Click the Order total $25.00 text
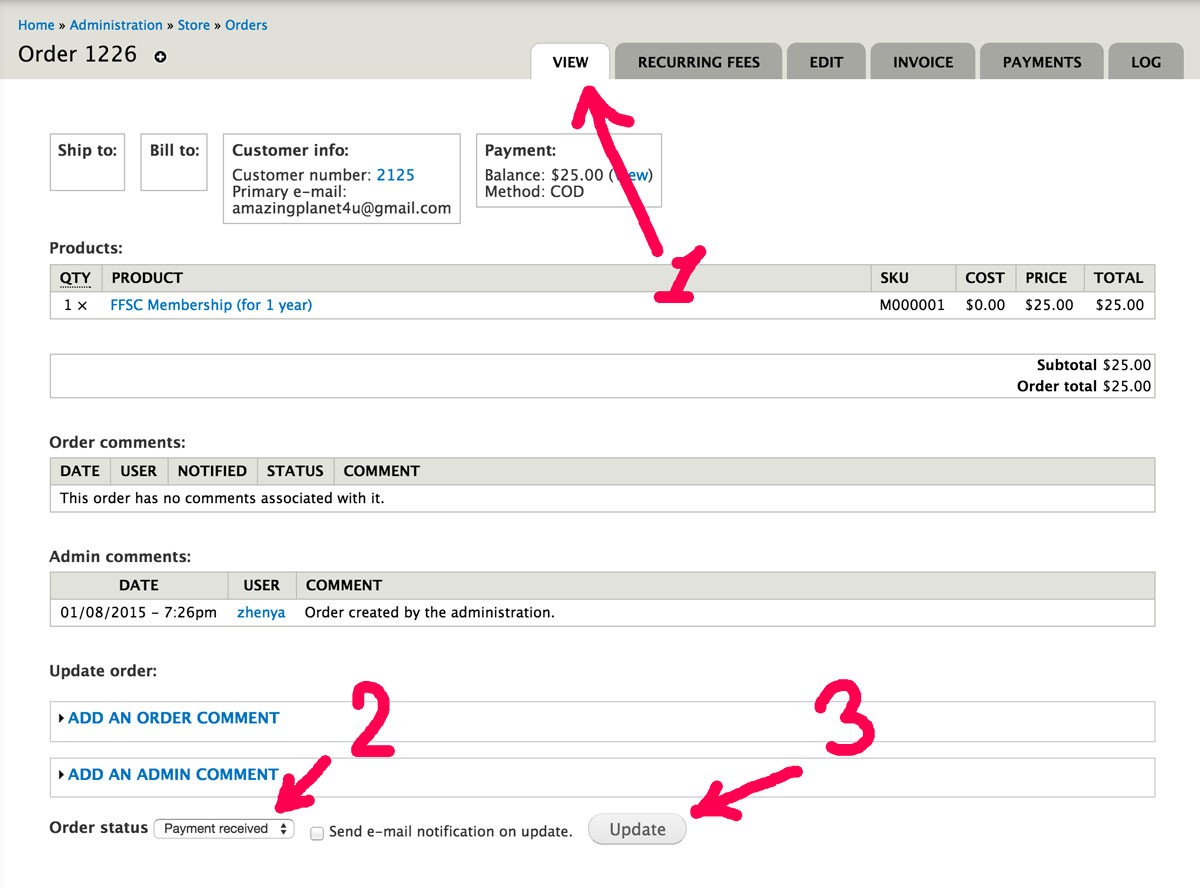The height and width of the screenshot is (888, 1200). [1084, 386]
